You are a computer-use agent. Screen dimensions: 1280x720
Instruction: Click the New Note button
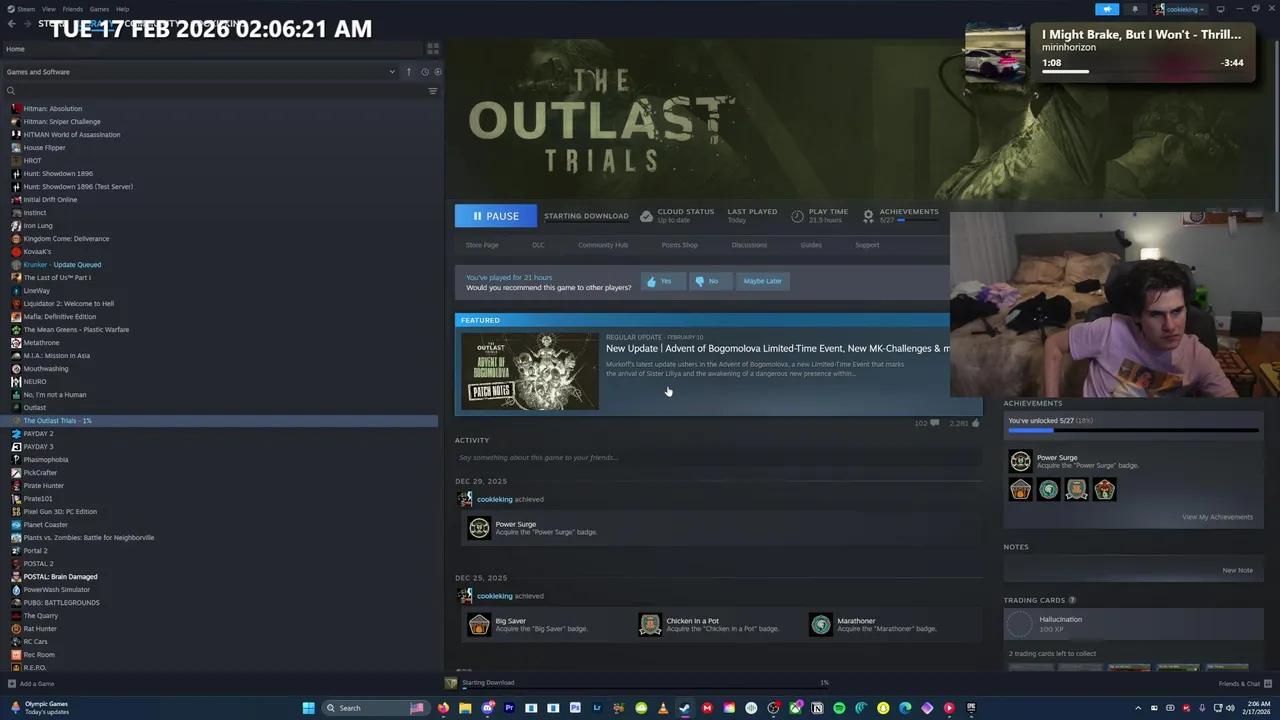[1237, 570]
